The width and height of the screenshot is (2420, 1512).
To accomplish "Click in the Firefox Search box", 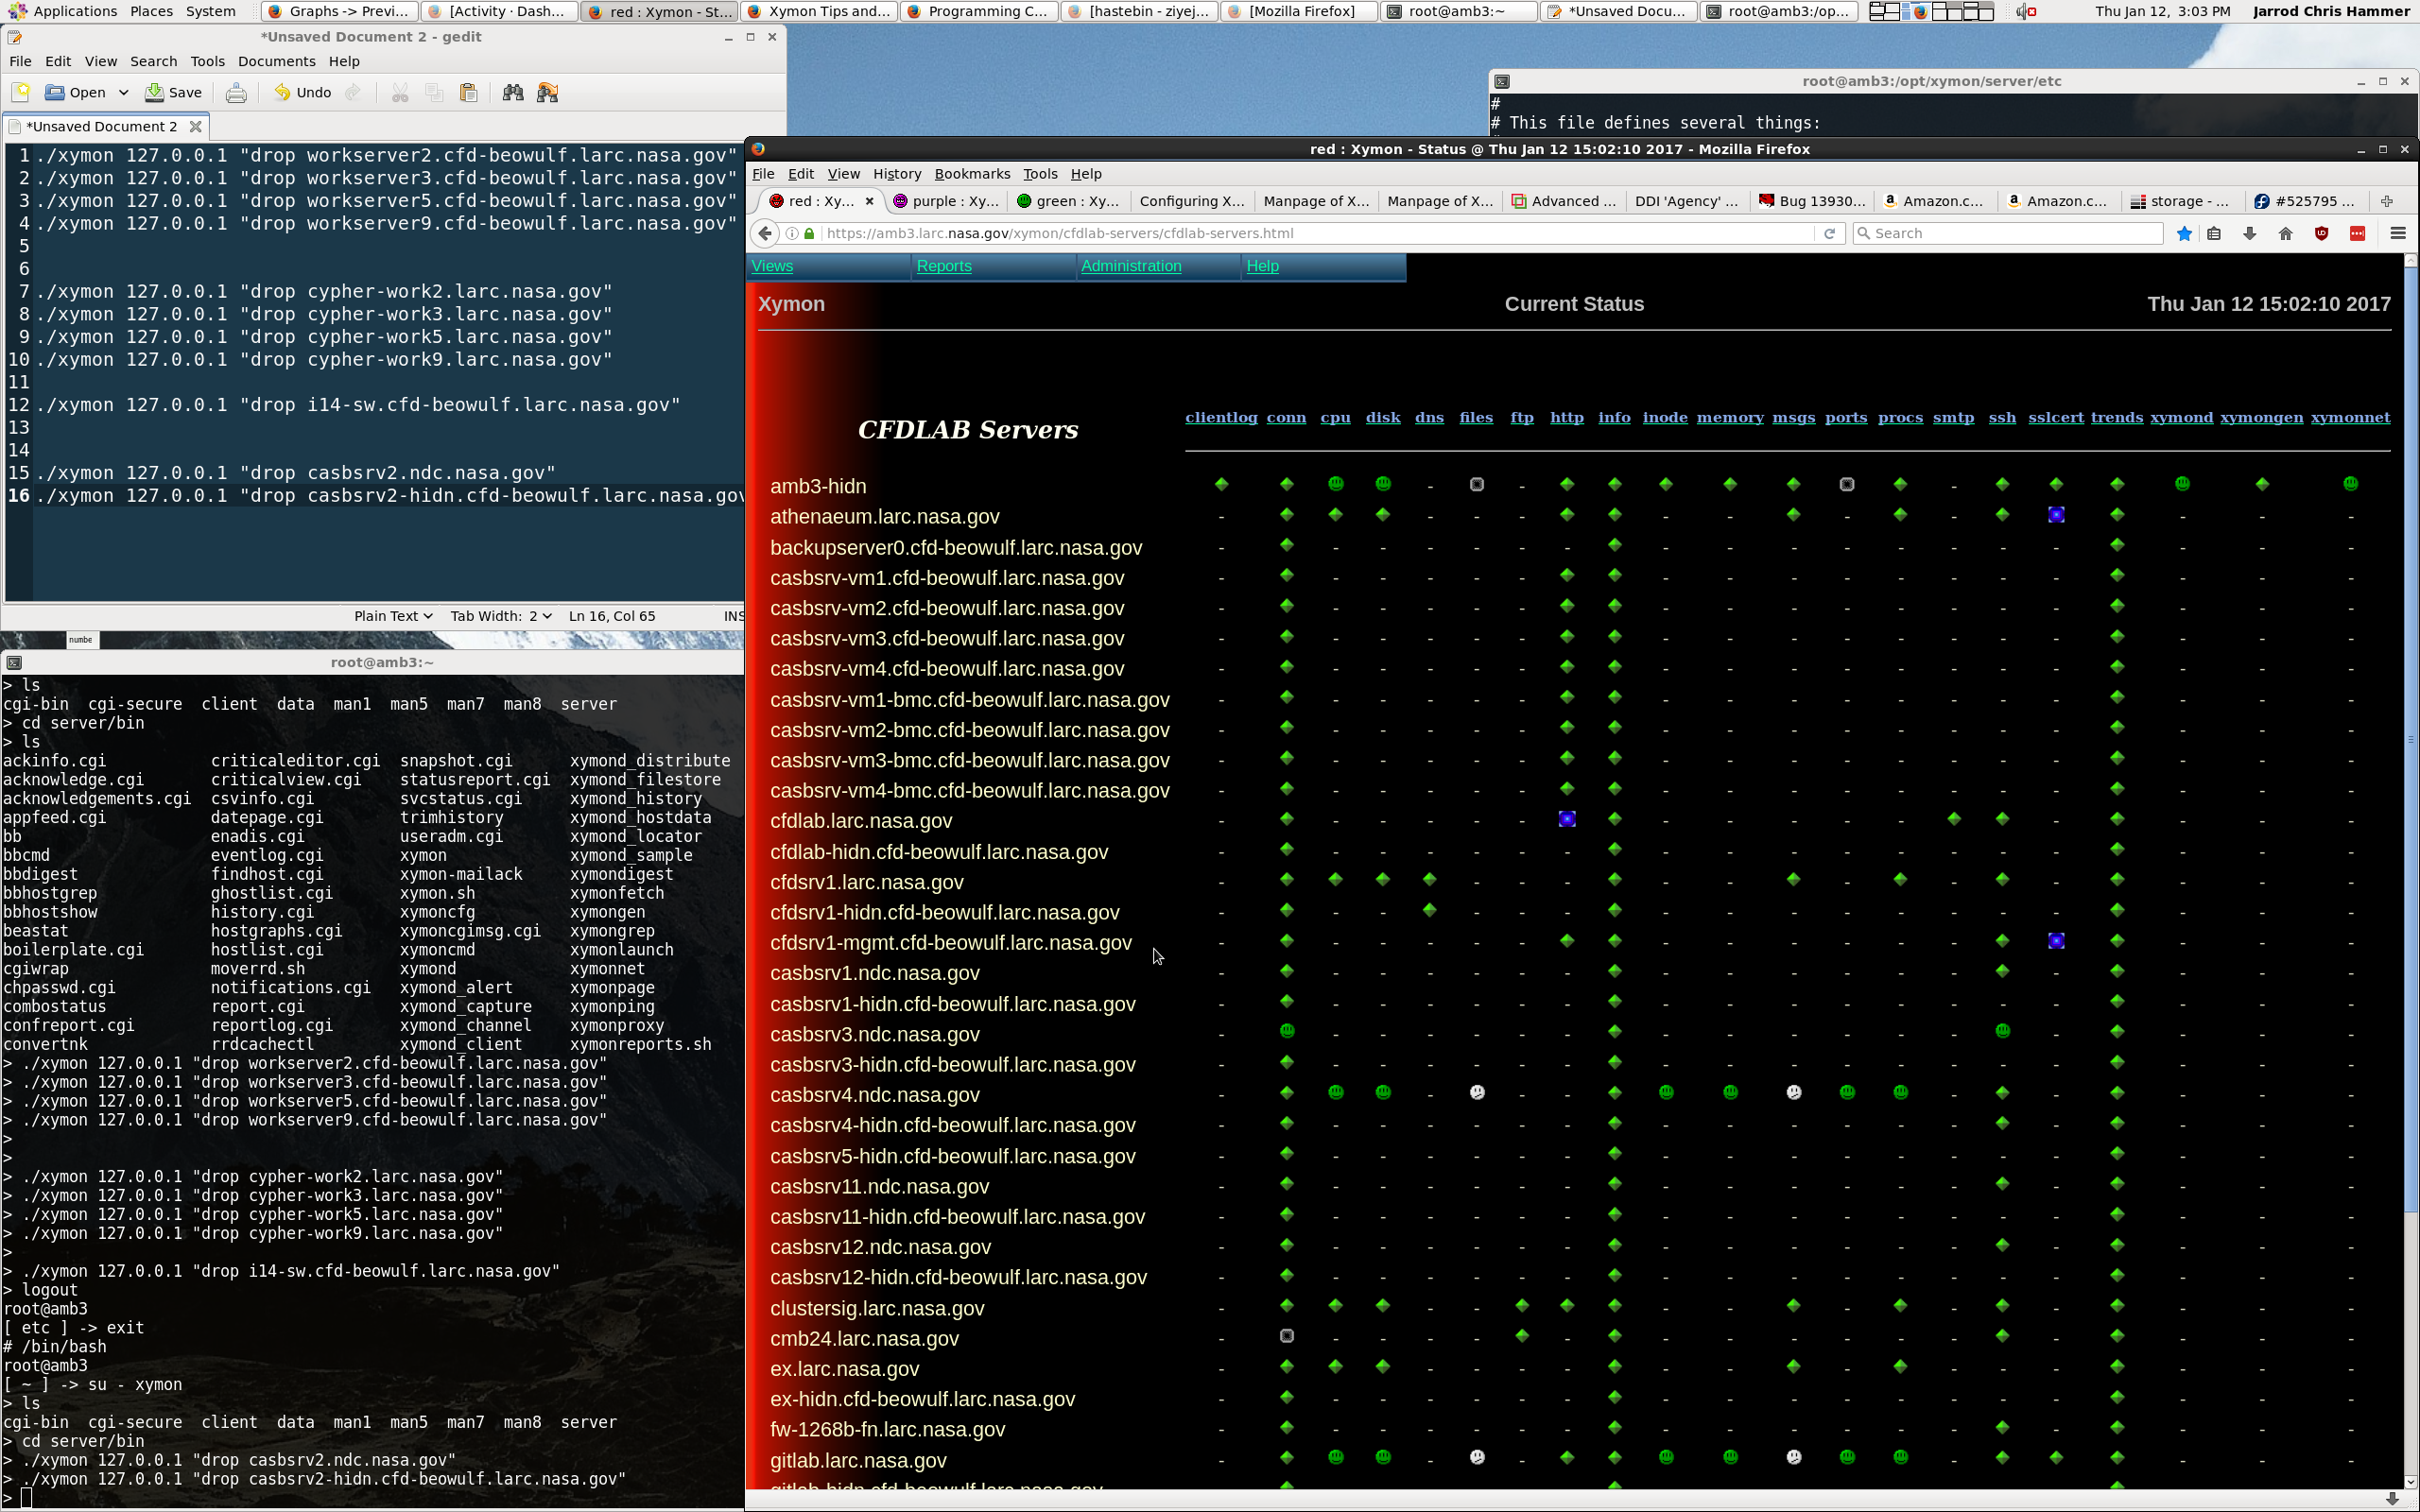I will tap(2008, 234).
